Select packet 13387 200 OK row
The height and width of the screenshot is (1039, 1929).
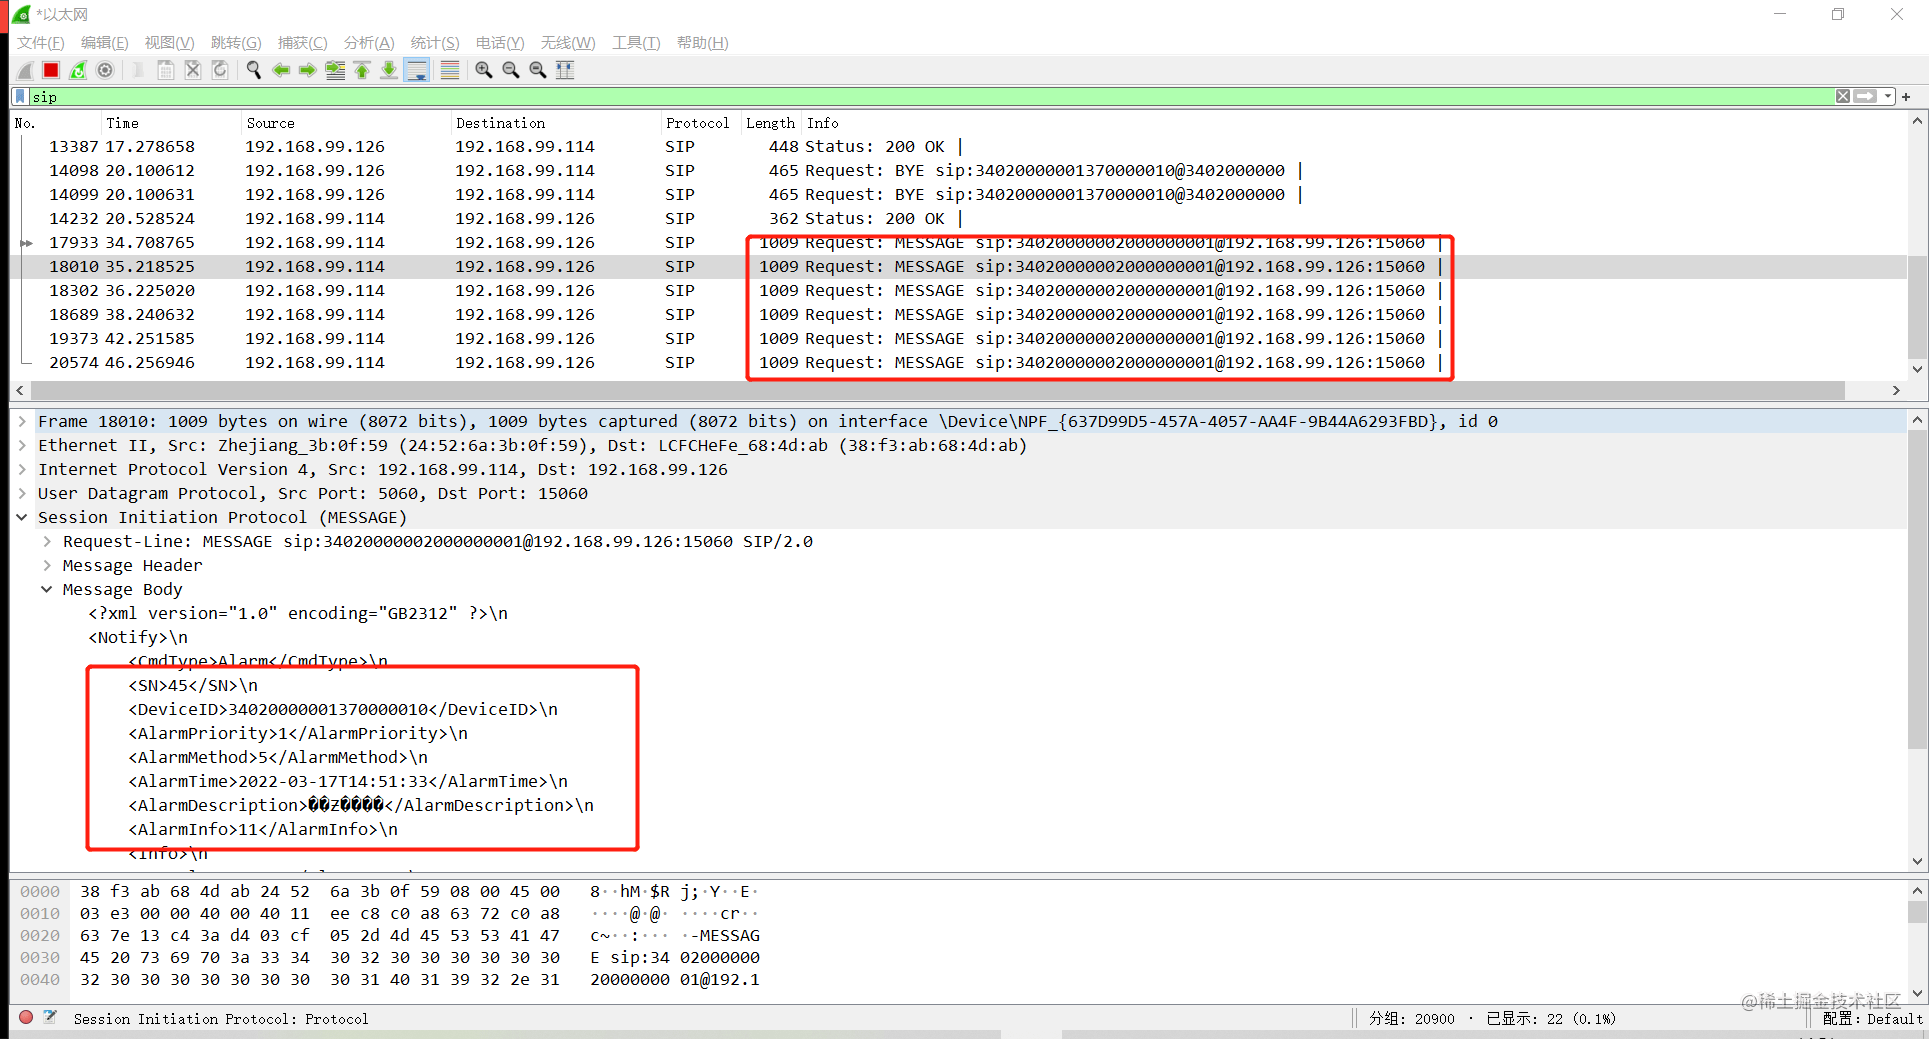click(958, 147)
